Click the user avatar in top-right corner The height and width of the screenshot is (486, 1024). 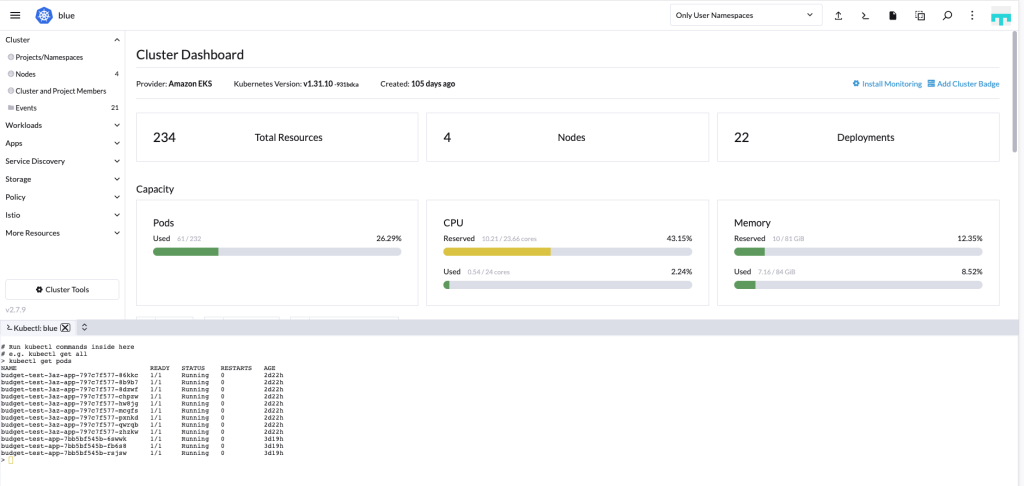1001,16
